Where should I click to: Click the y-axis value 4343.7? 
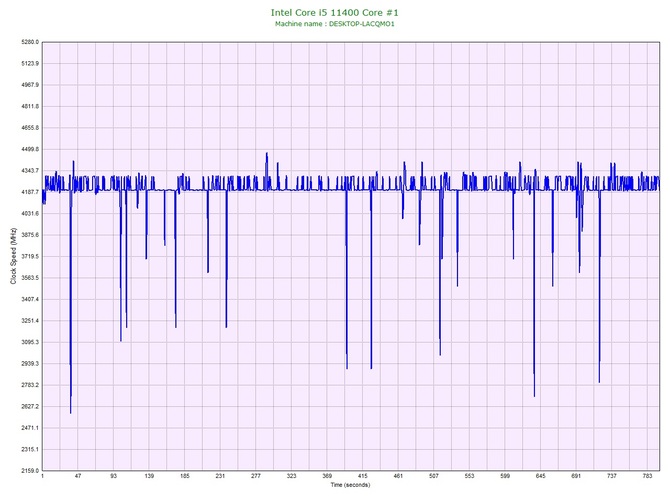coord(30,171)
